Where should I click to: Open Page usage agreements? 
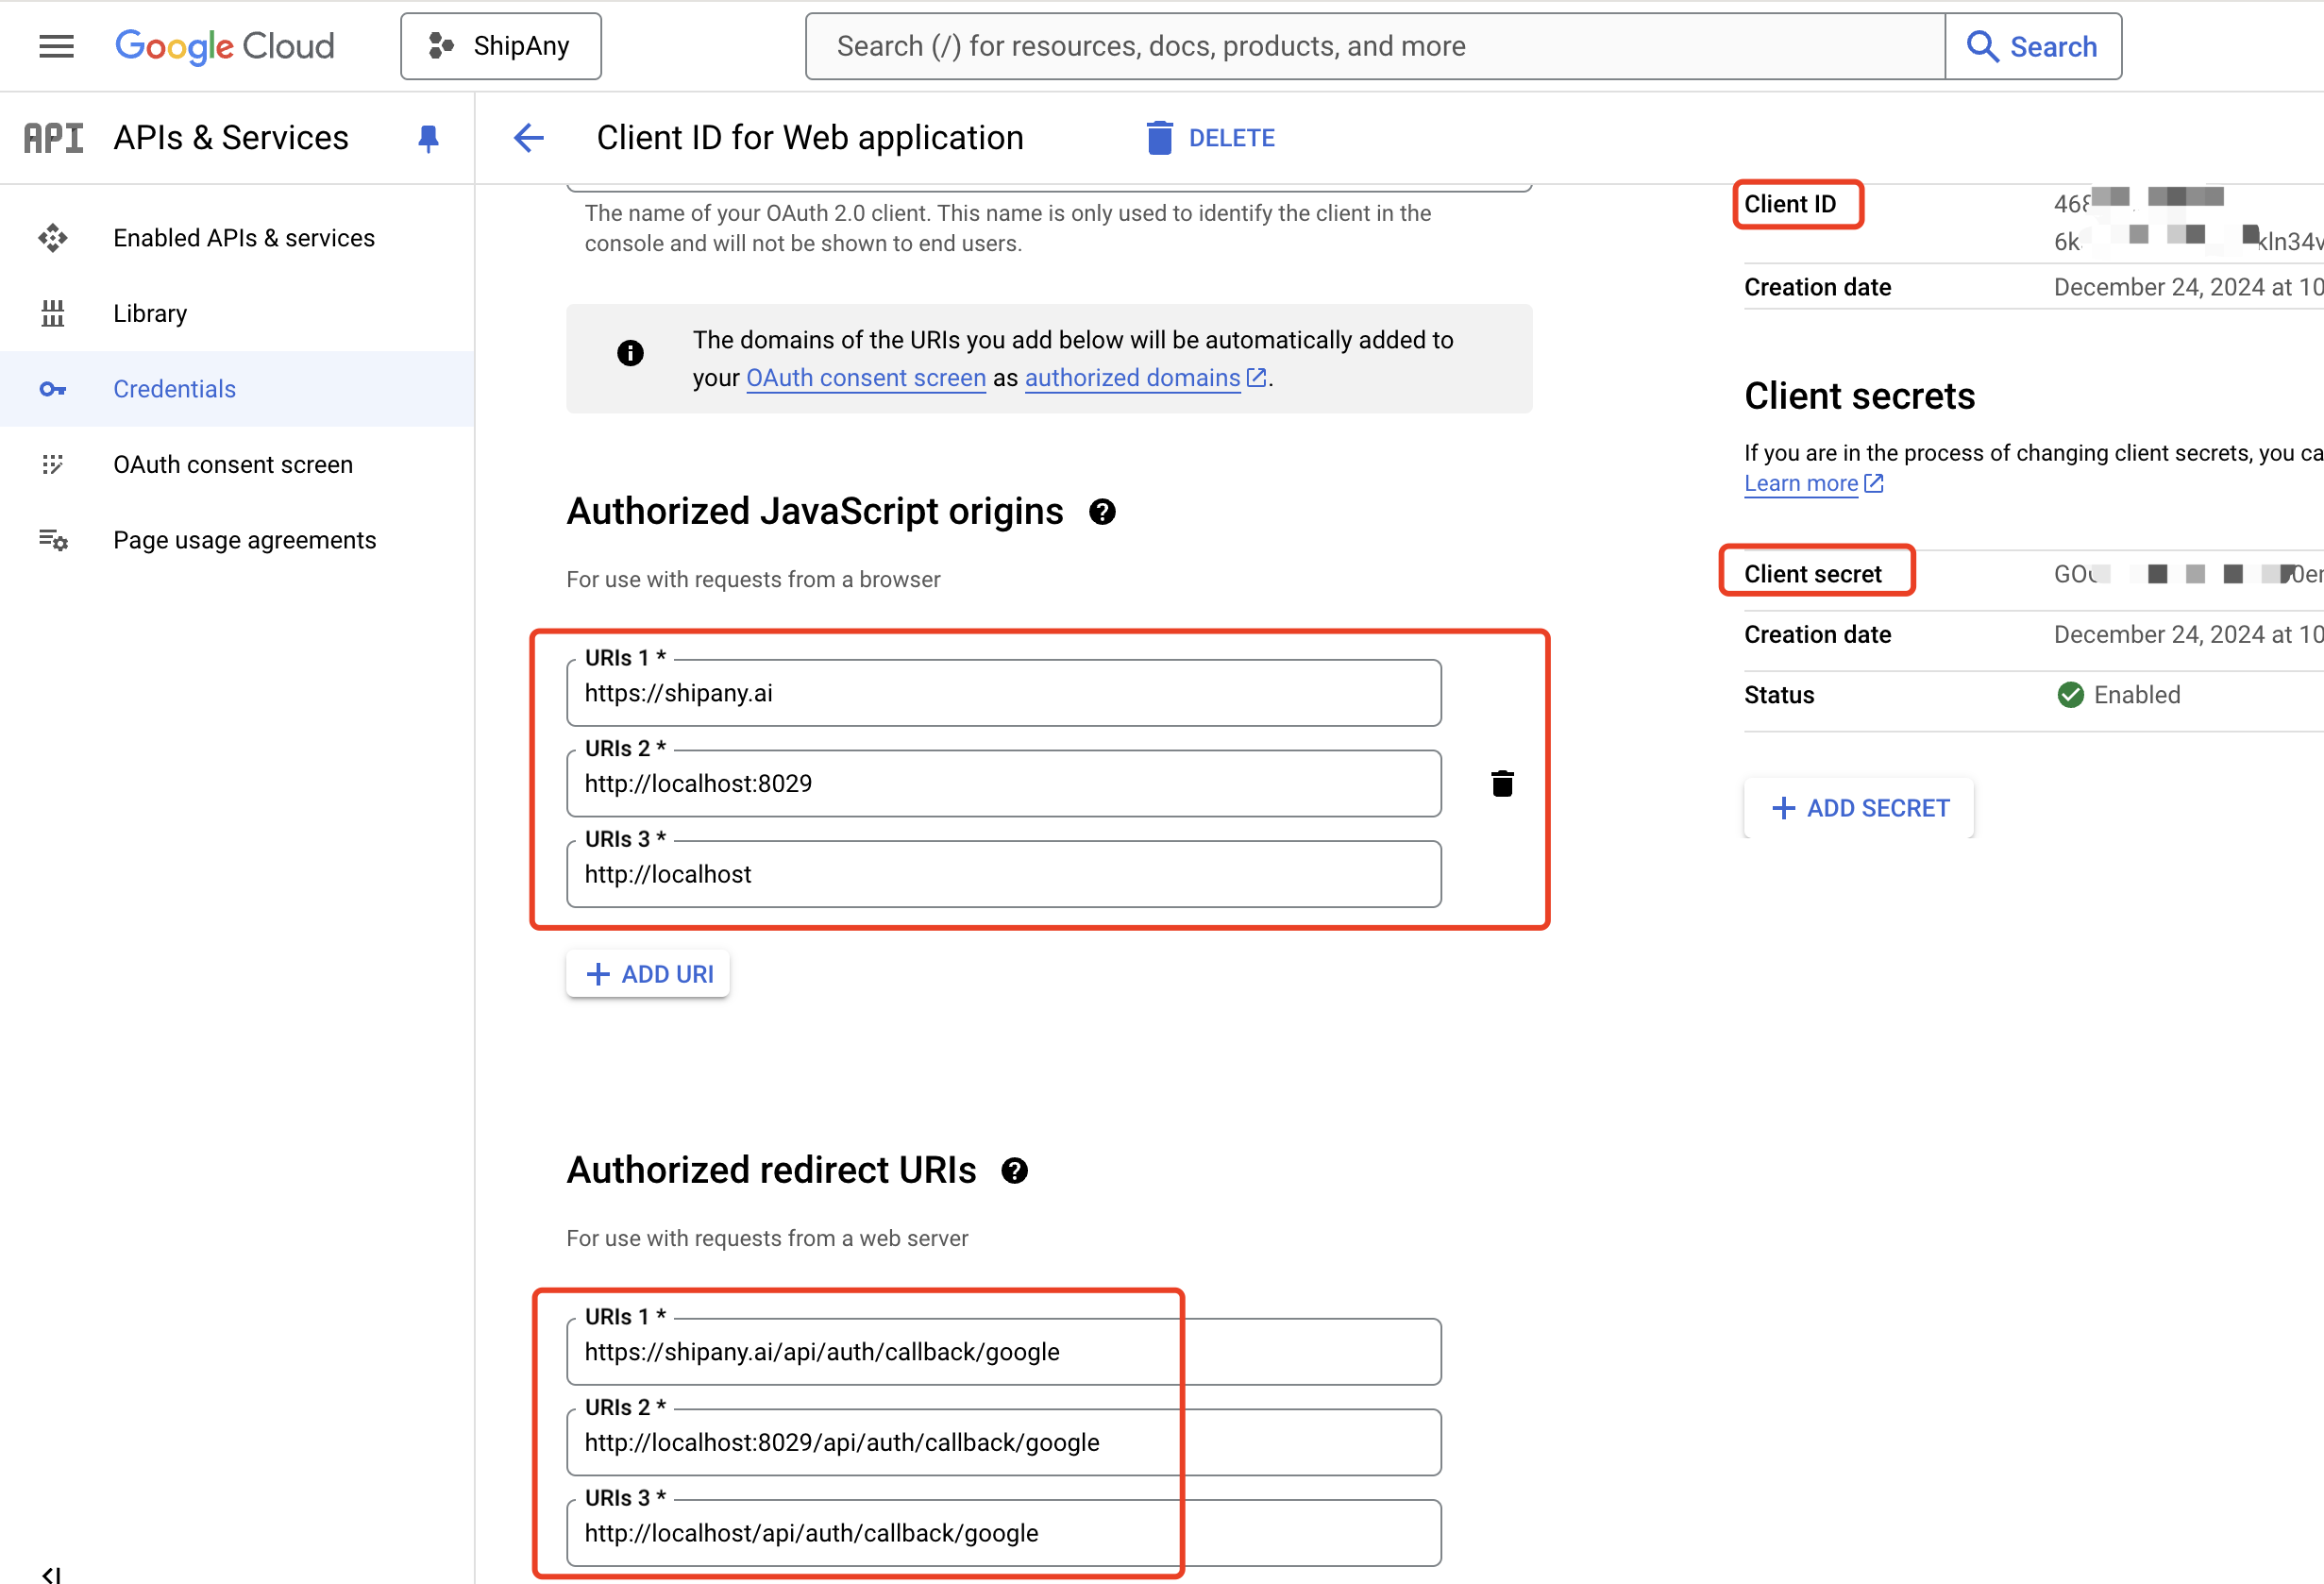point(237,540)
